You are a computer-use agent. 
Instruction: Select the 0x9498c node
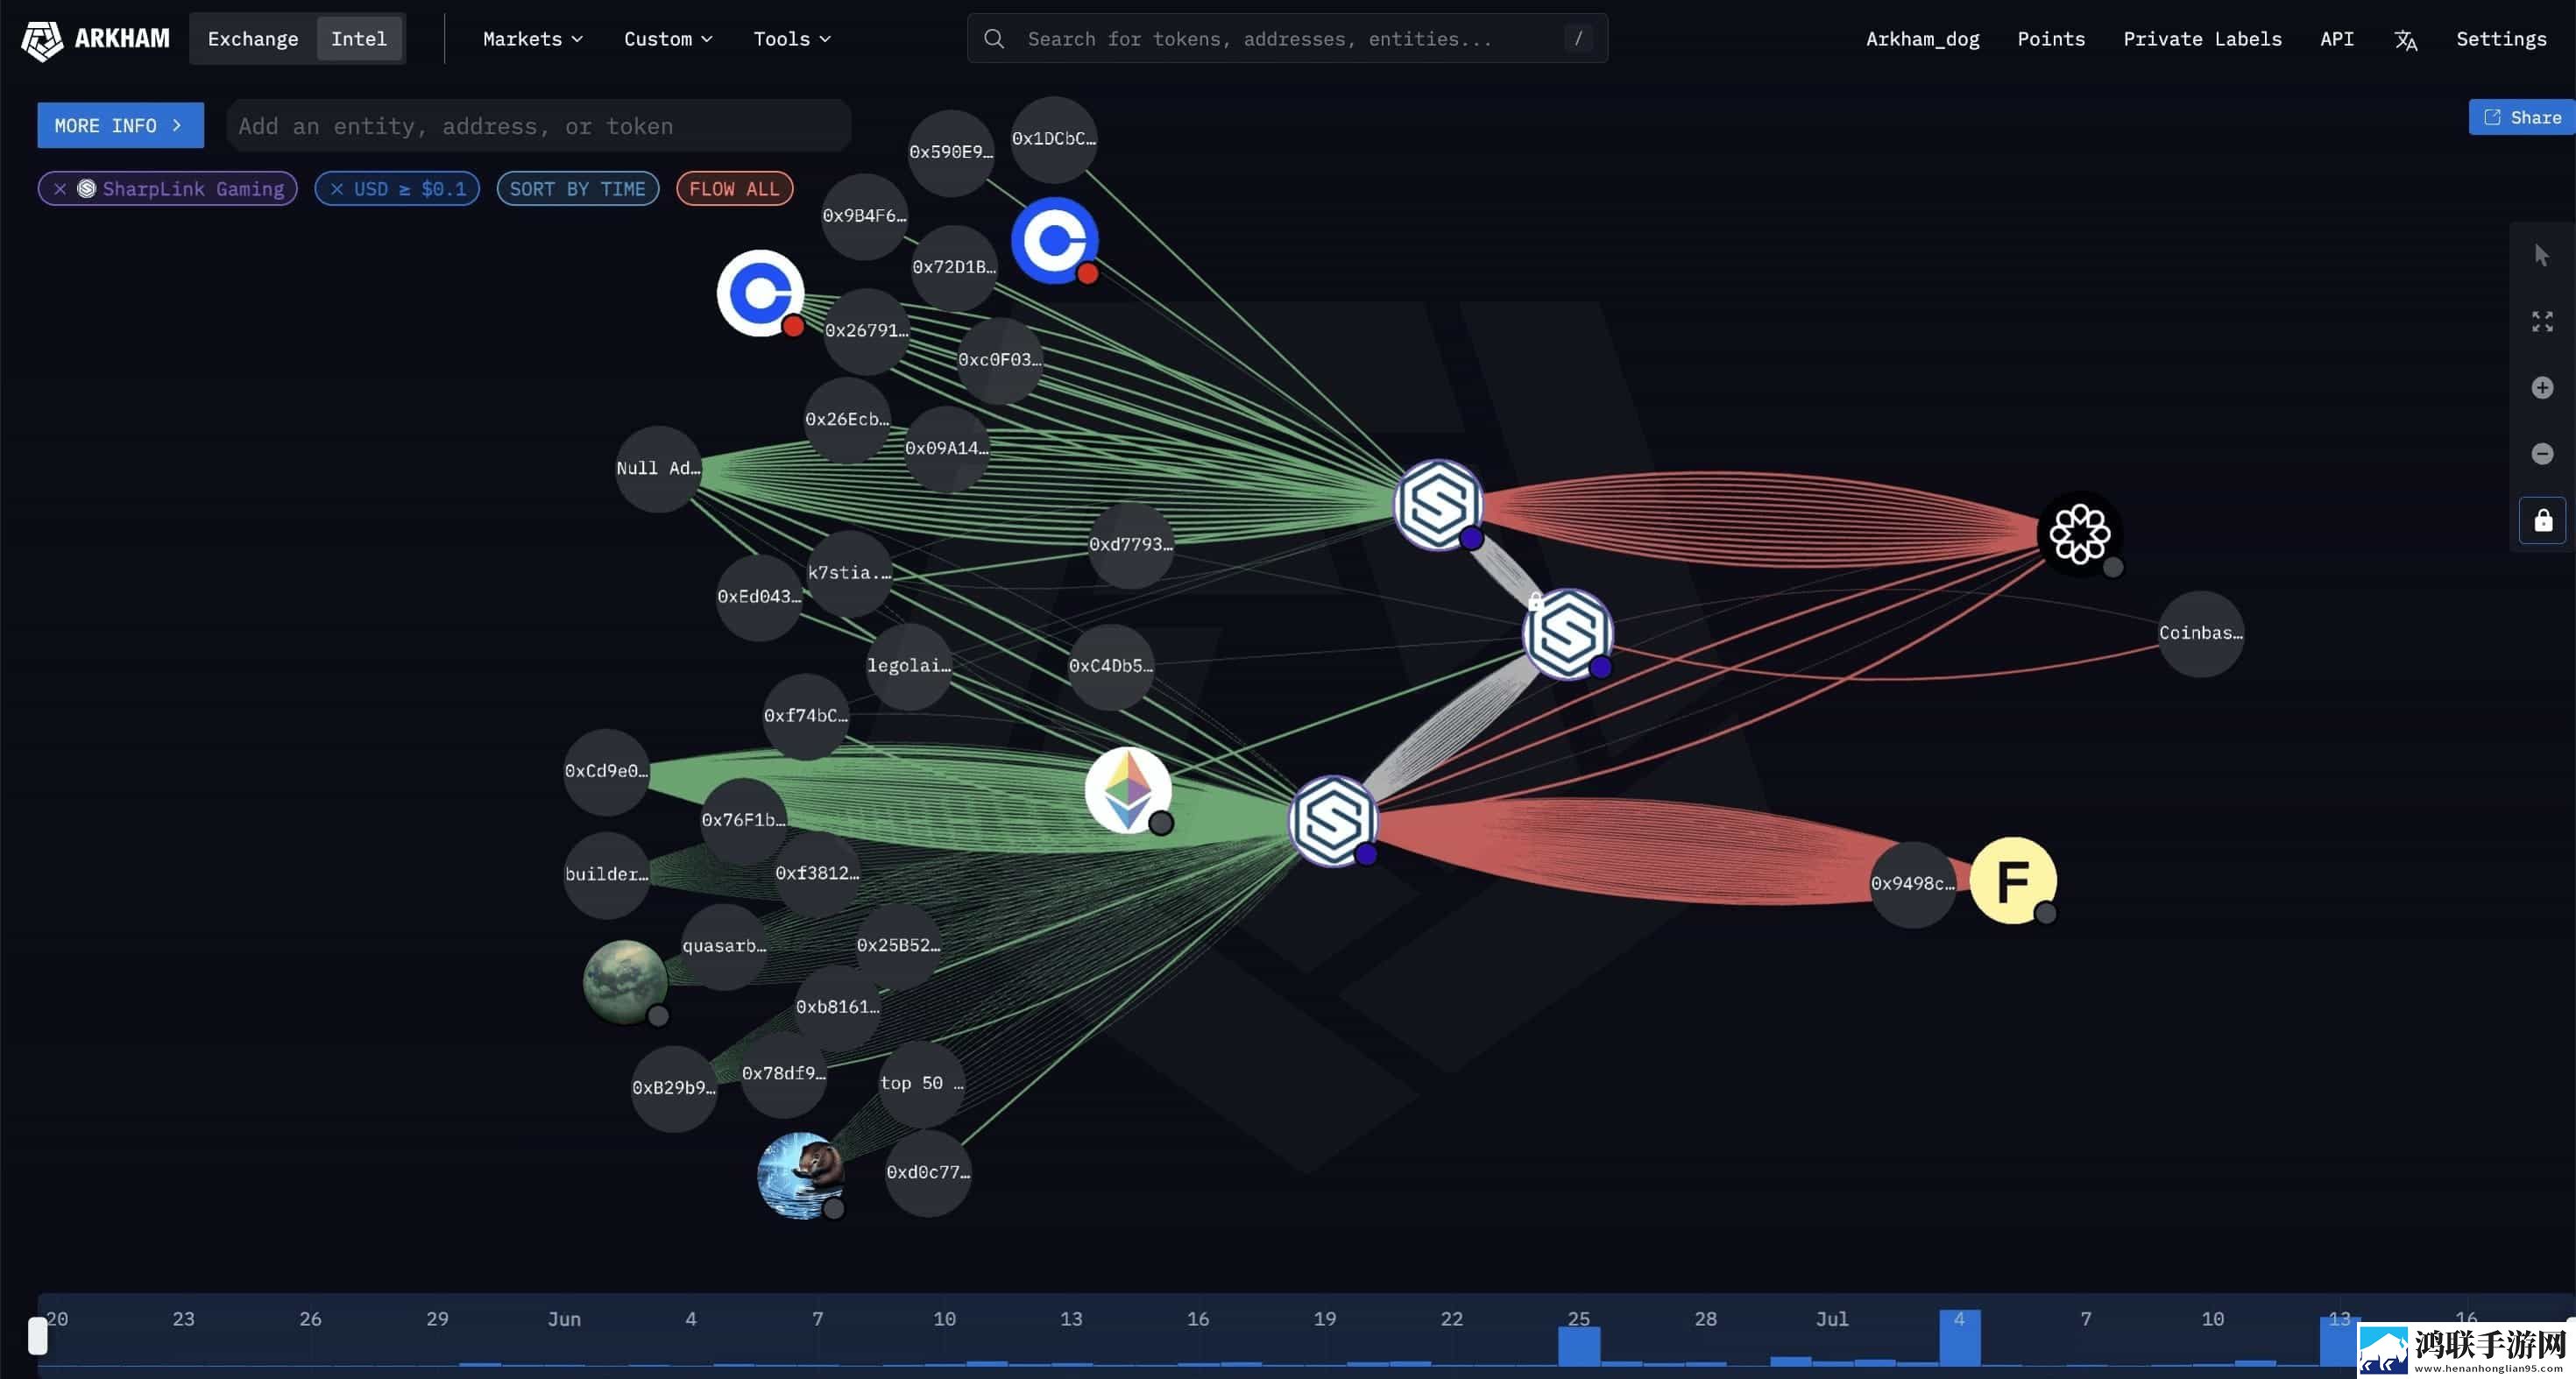1912,884
